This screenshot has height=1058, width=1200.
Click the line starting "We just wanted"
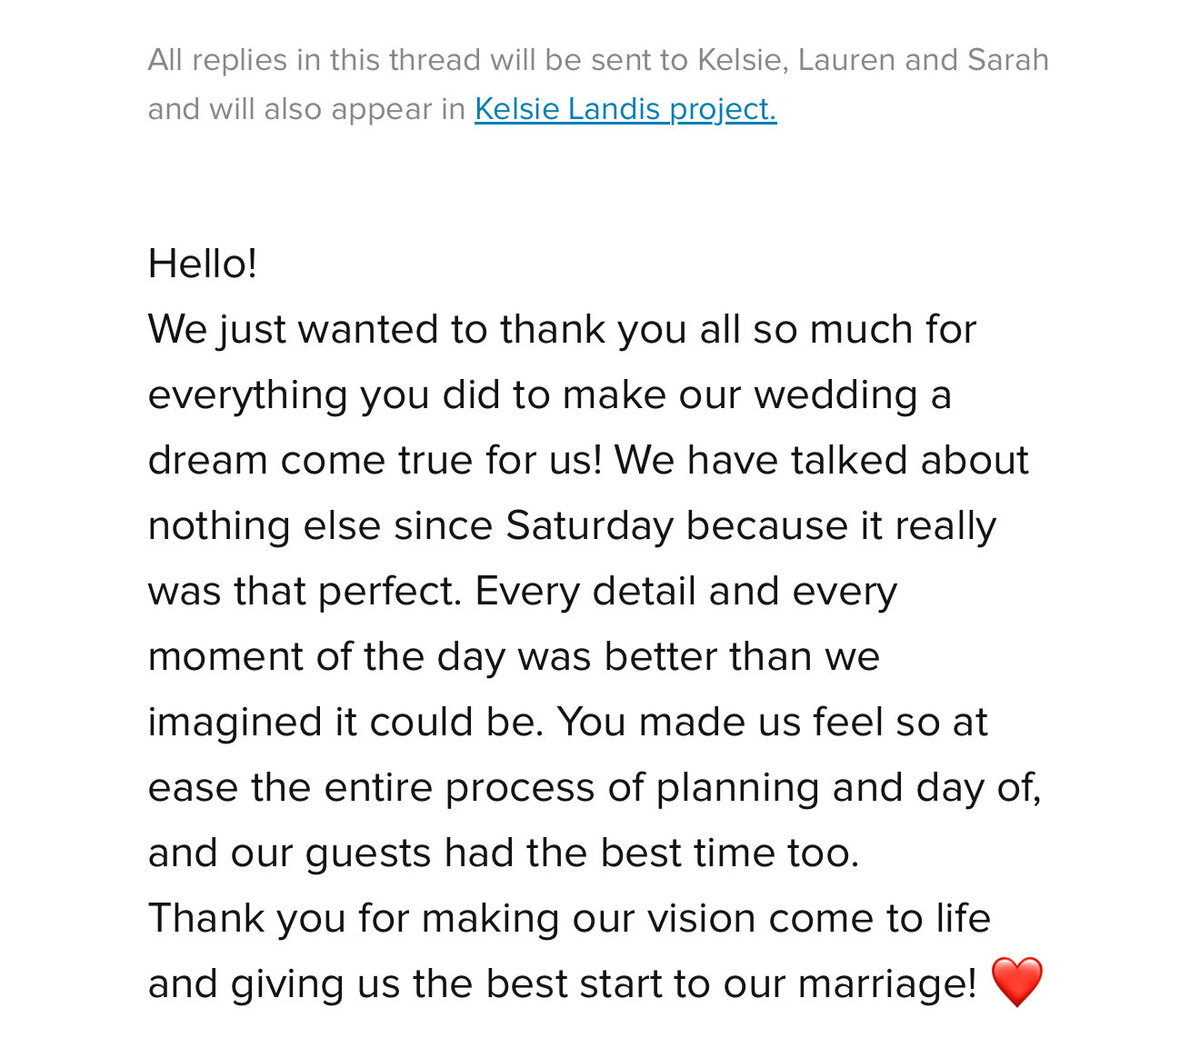tap(562, 330)
